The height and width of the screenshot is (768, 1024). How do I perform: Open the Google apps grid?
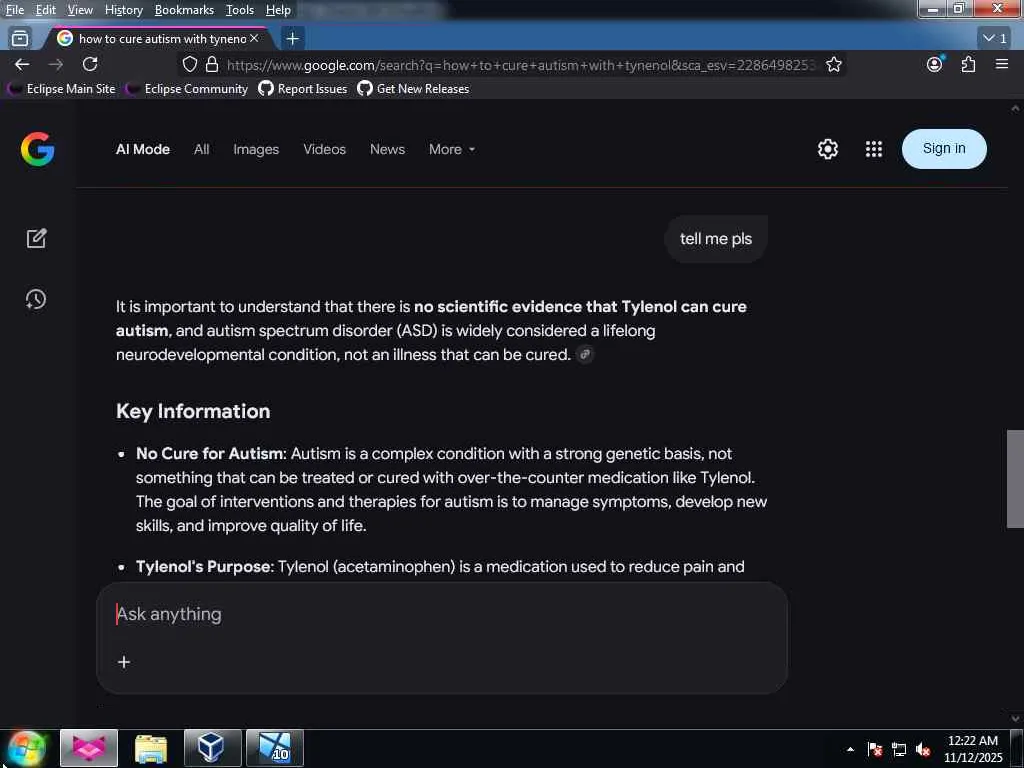click(x=874, y=149)
